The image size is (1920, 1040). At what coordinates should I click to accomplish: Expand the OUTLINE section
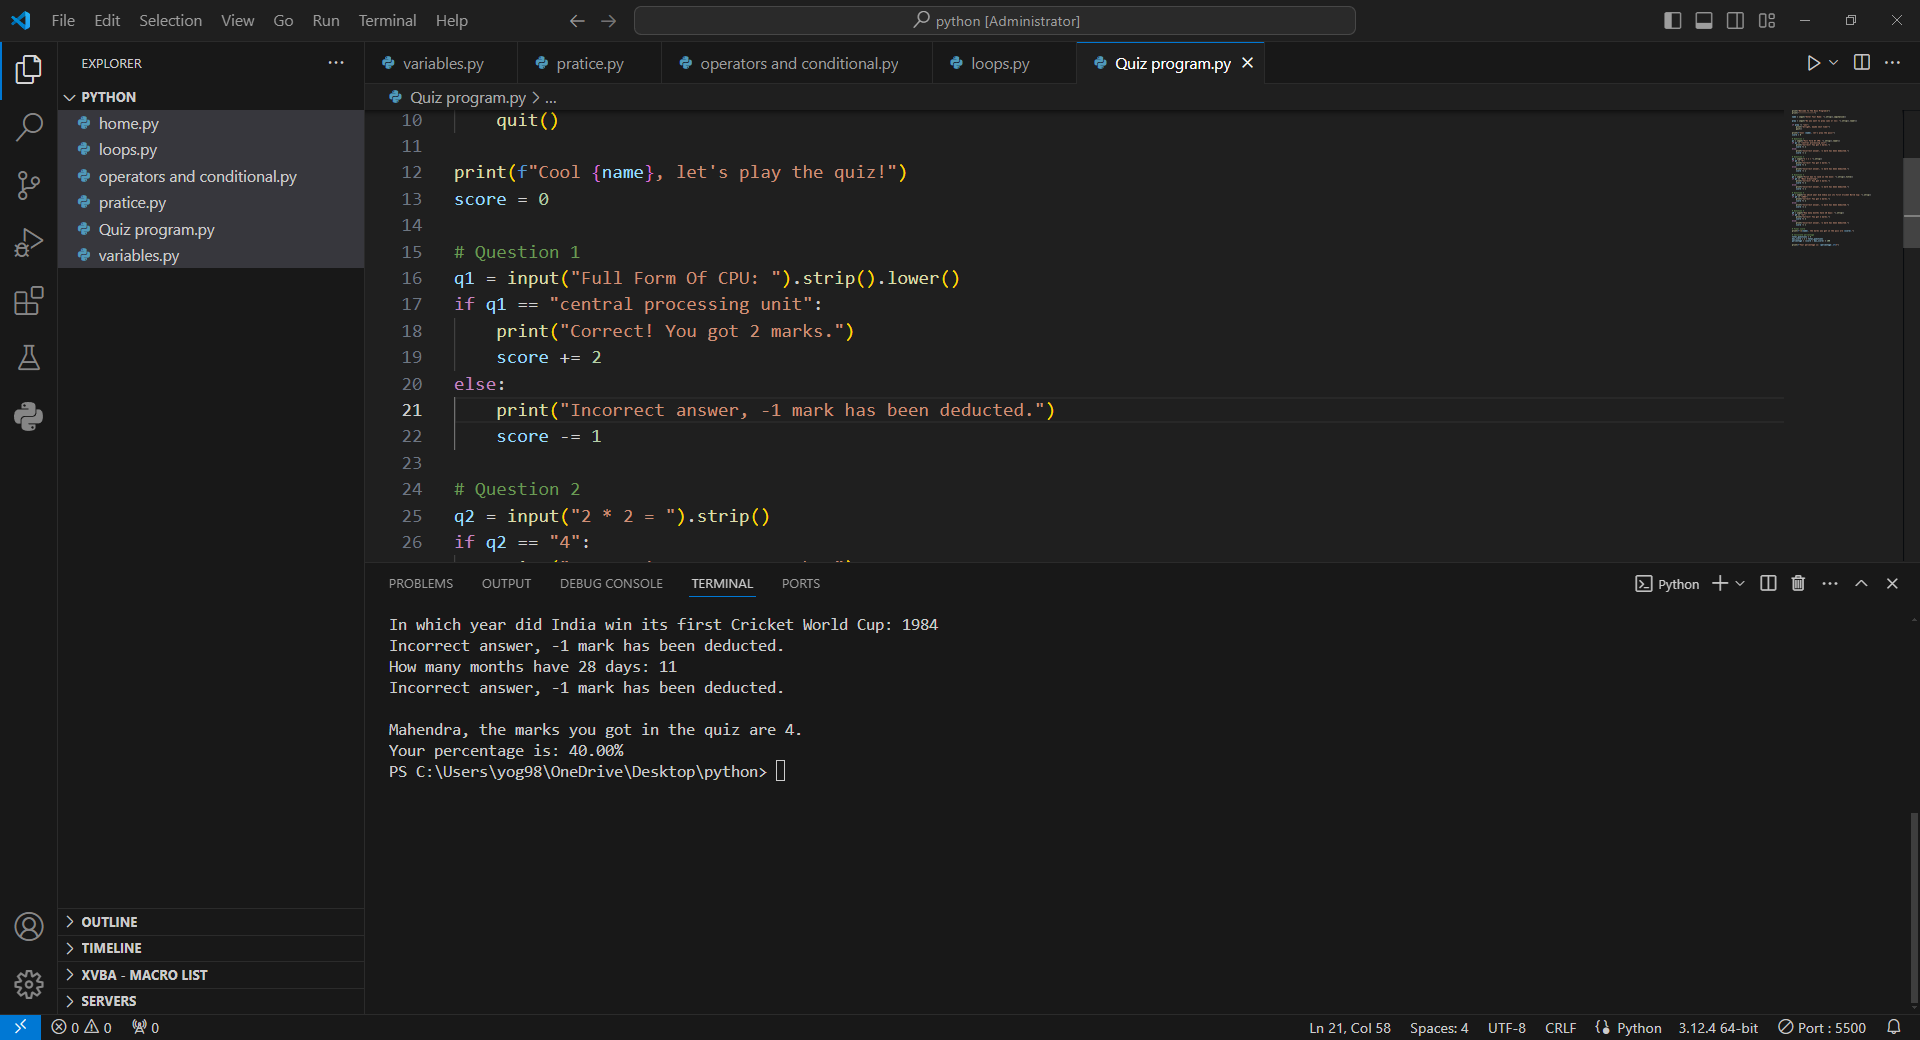tap(211, 922)
